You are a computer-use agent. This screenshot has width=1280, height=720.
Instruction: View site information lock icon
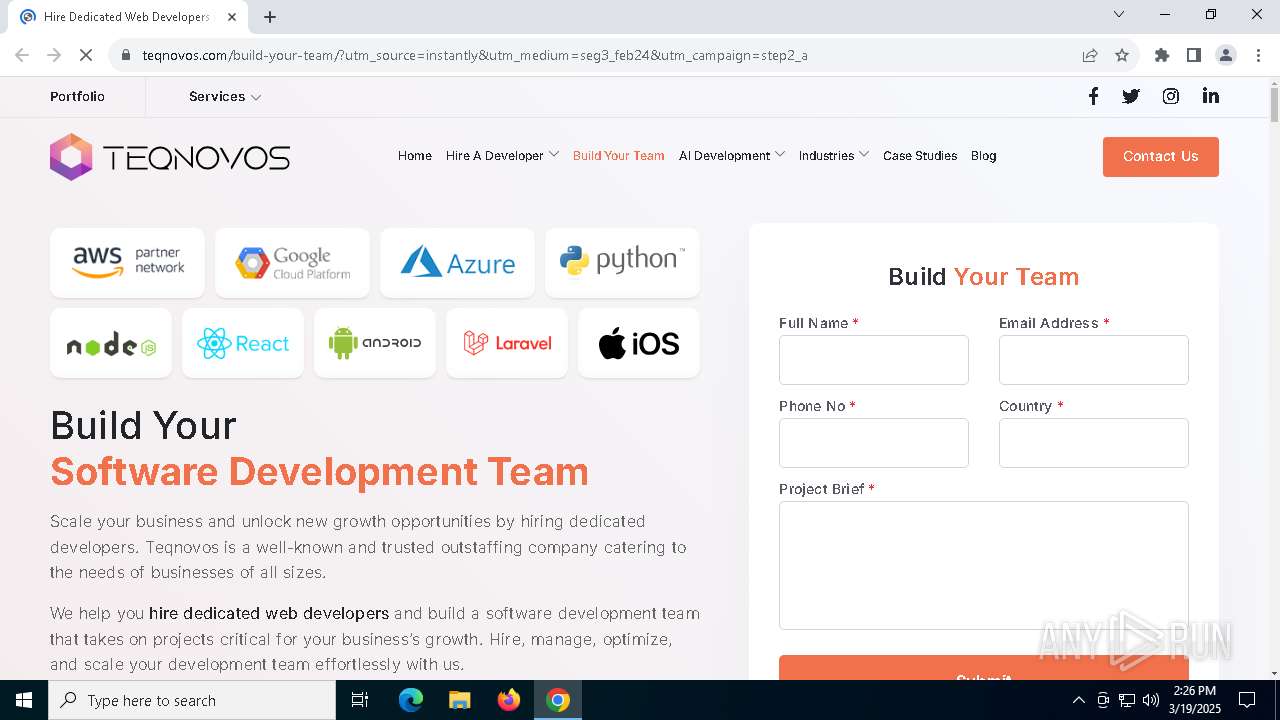pyautogui.click(x=126, y=55)
